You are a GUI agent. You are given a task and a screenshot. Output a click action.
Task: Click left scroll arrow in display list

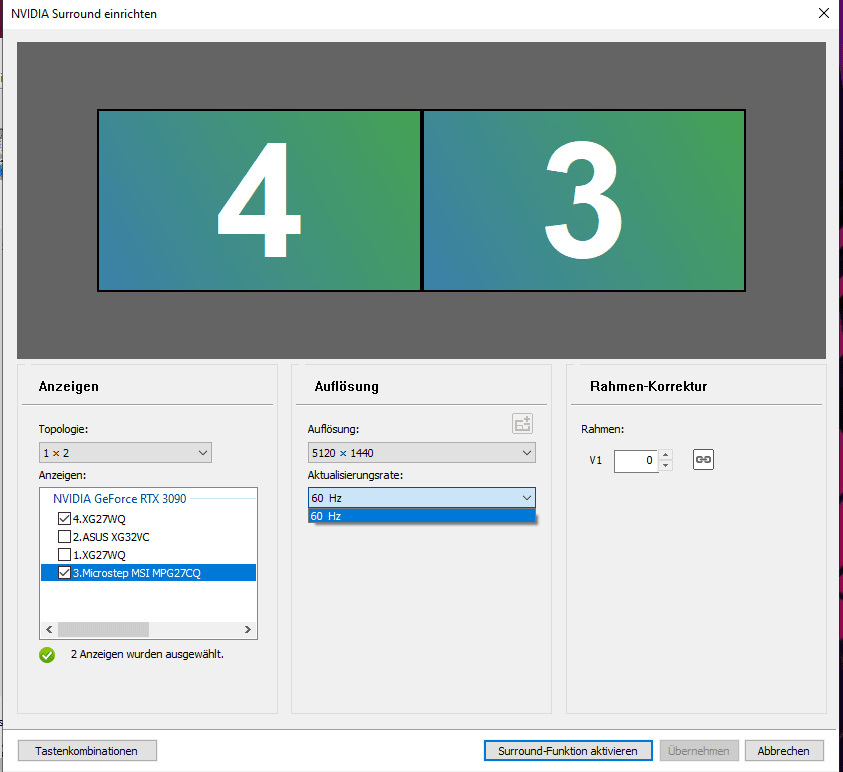(49, 630)
